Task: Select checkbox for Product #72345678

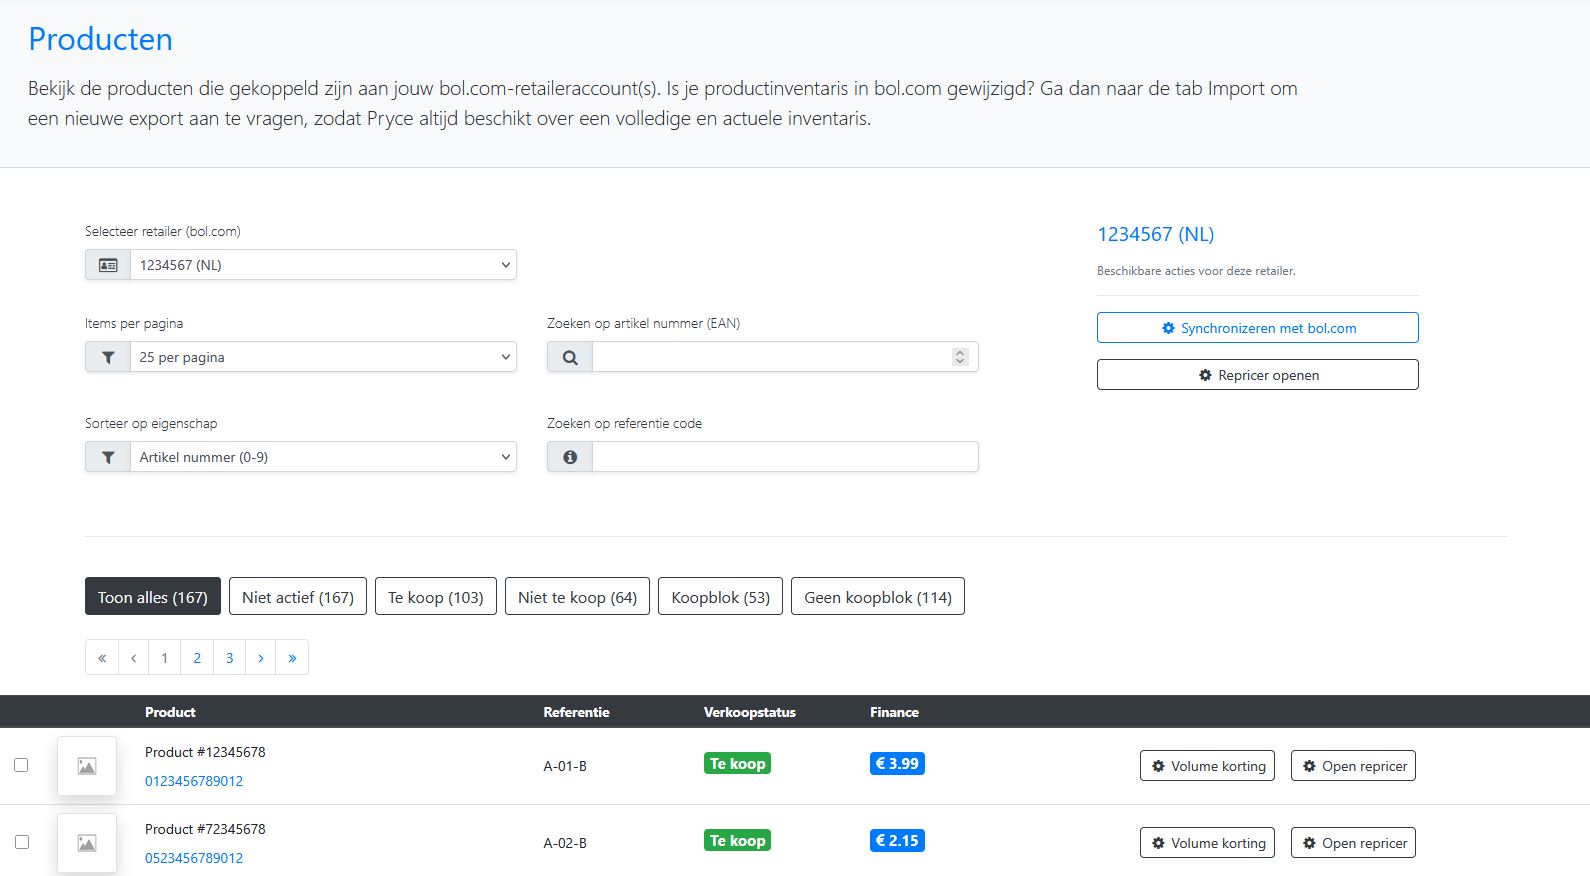Action: [x=21, y=842]
